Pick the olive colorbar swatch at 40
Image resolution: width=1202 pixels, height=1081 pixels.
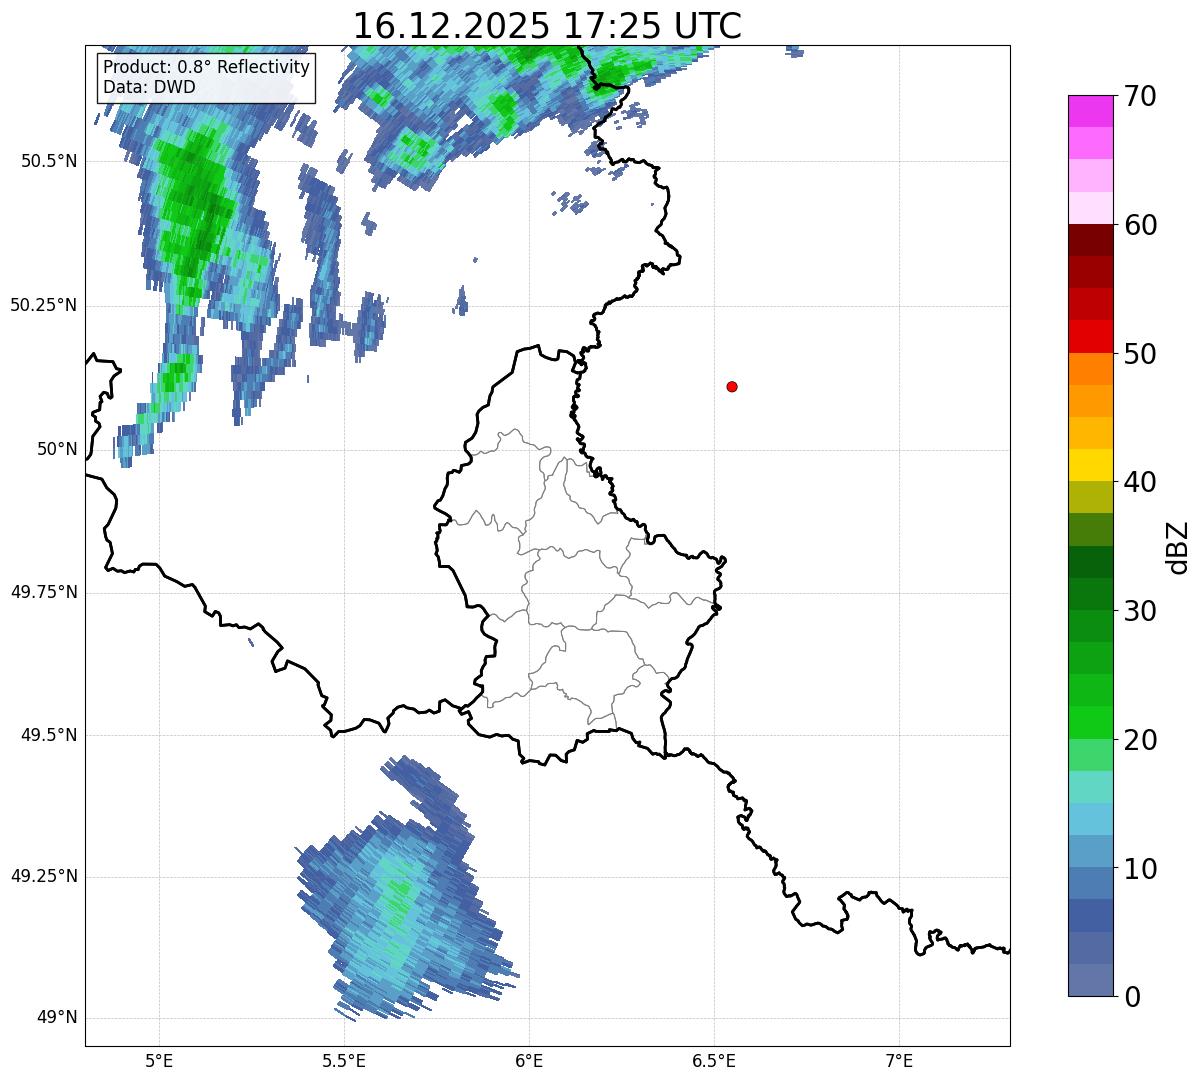[1091, 498]
